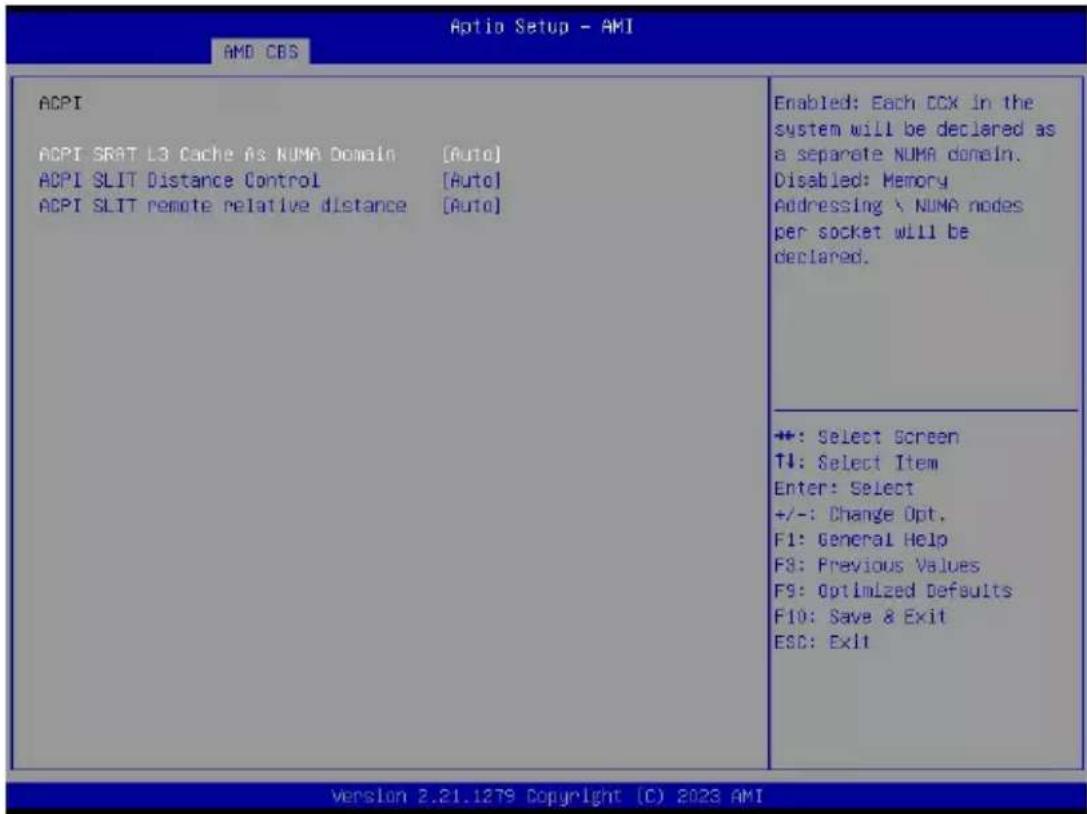Open the SLIT remote relative distance [Auto] value
This screenshot has height=814, width=1087.
471,206
